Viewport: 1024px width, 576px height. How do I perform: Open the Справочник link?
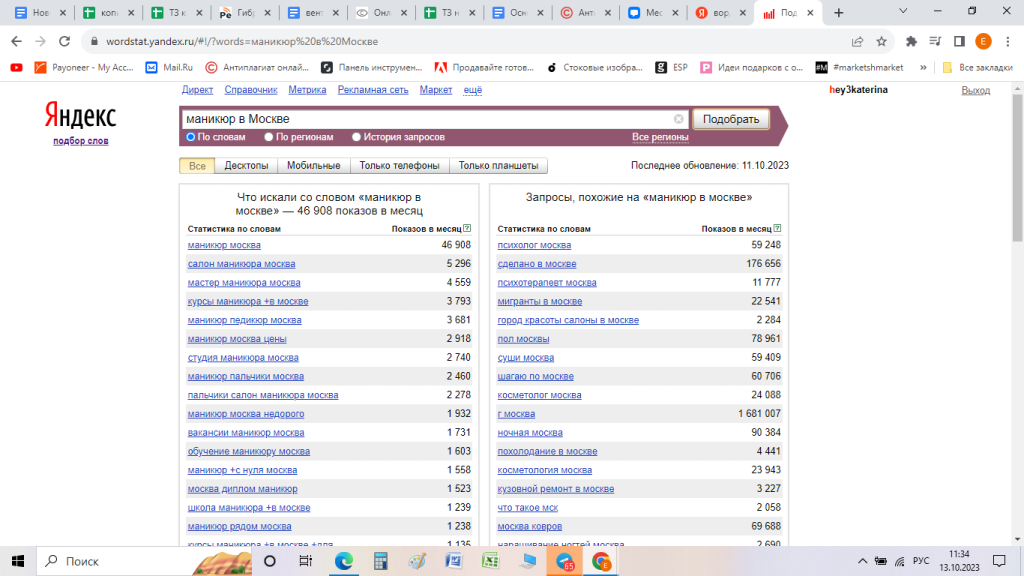(x=251, y=90)
